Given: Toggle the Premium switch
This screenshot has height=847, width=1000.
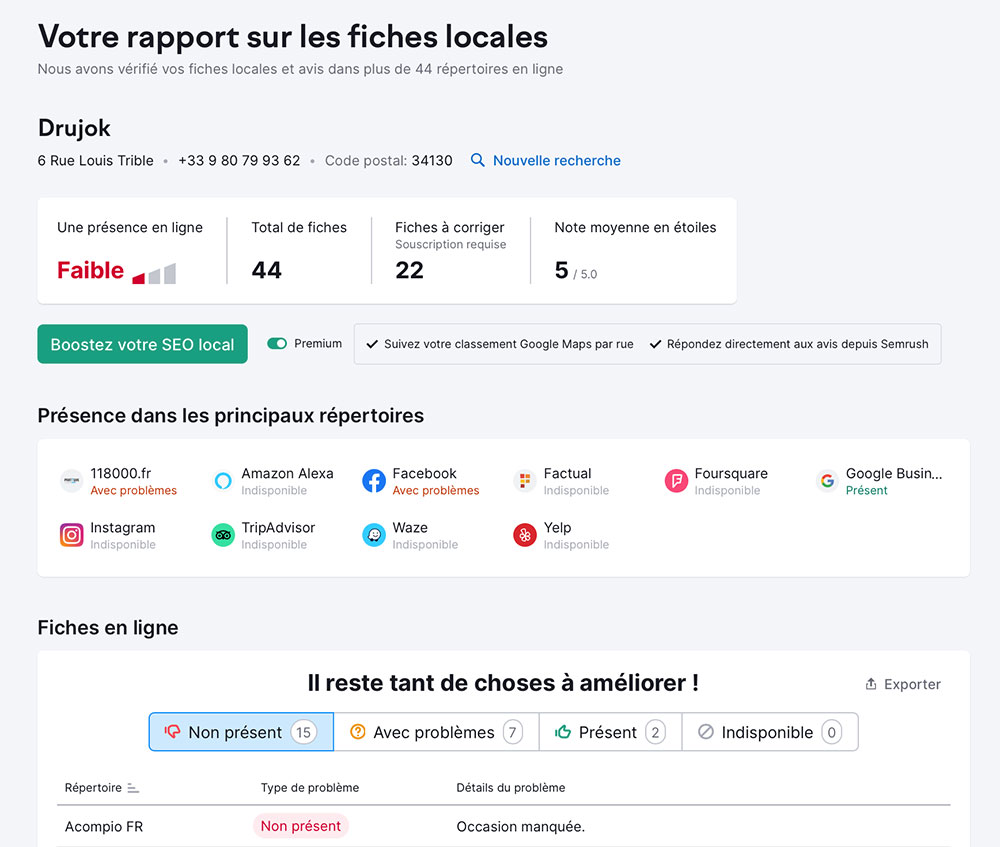Looking at the screenshot, I should click(x=277, y=344).
